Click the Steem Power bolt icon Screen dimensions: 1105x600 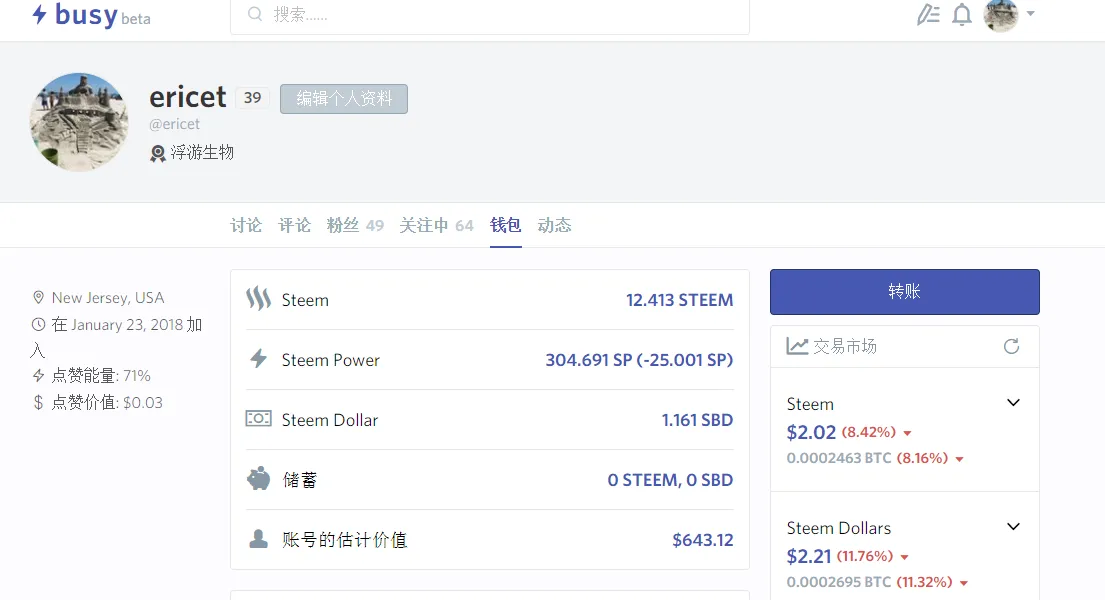tap(259, 359)
